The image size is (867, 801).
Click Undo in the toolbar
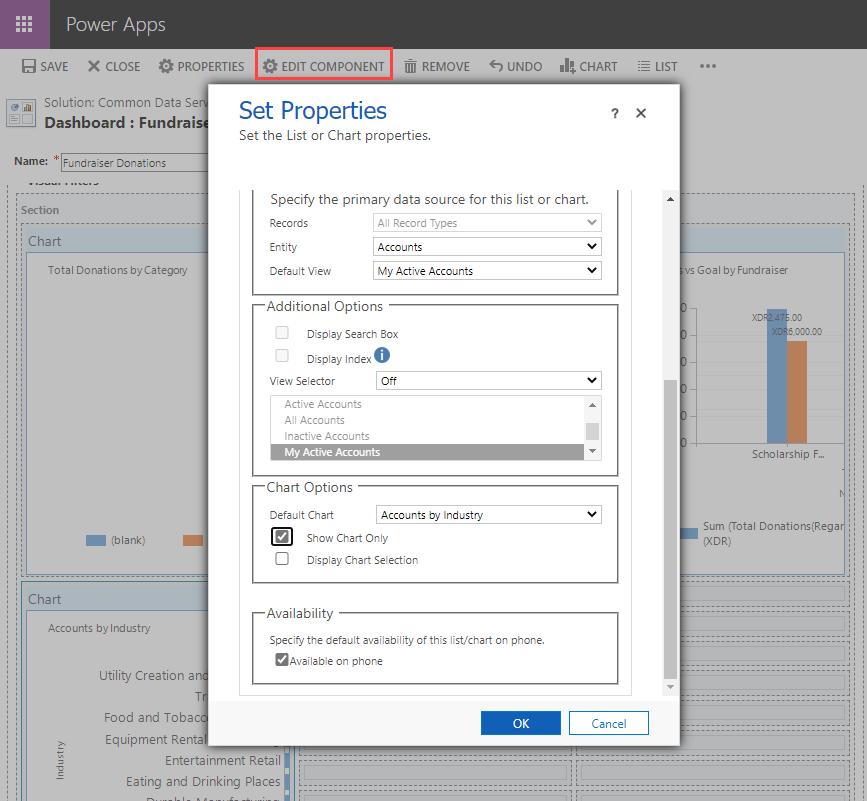[x=515, y=66]
